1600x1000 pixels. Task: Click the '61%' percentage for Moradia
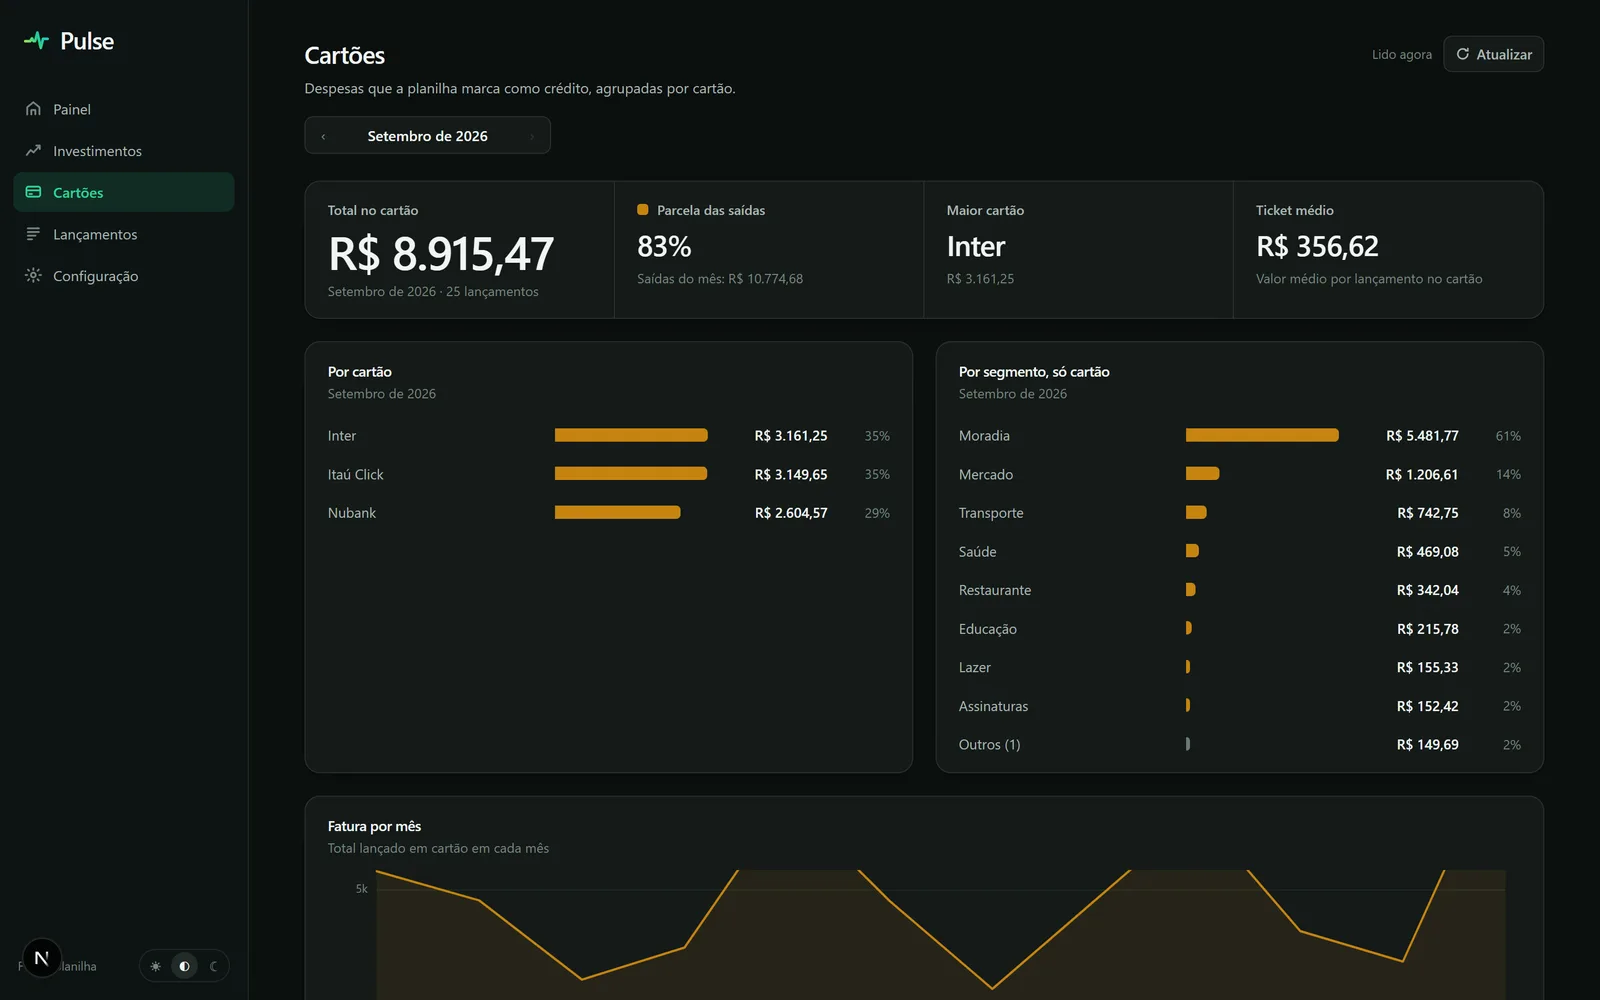(1508, 436)
